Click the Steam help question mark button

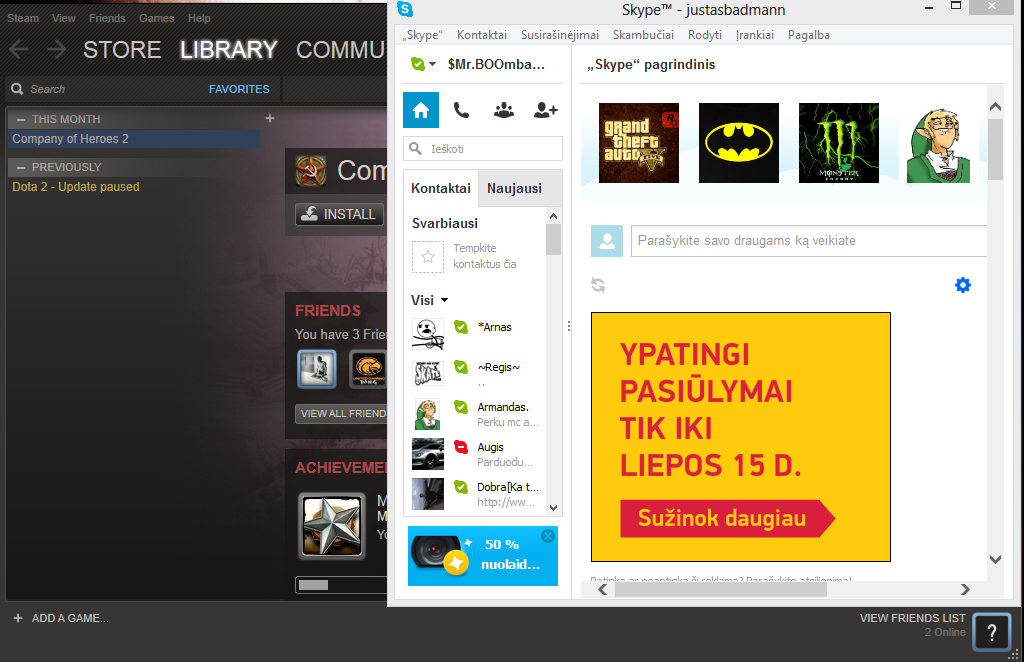(x=991, y=632)
